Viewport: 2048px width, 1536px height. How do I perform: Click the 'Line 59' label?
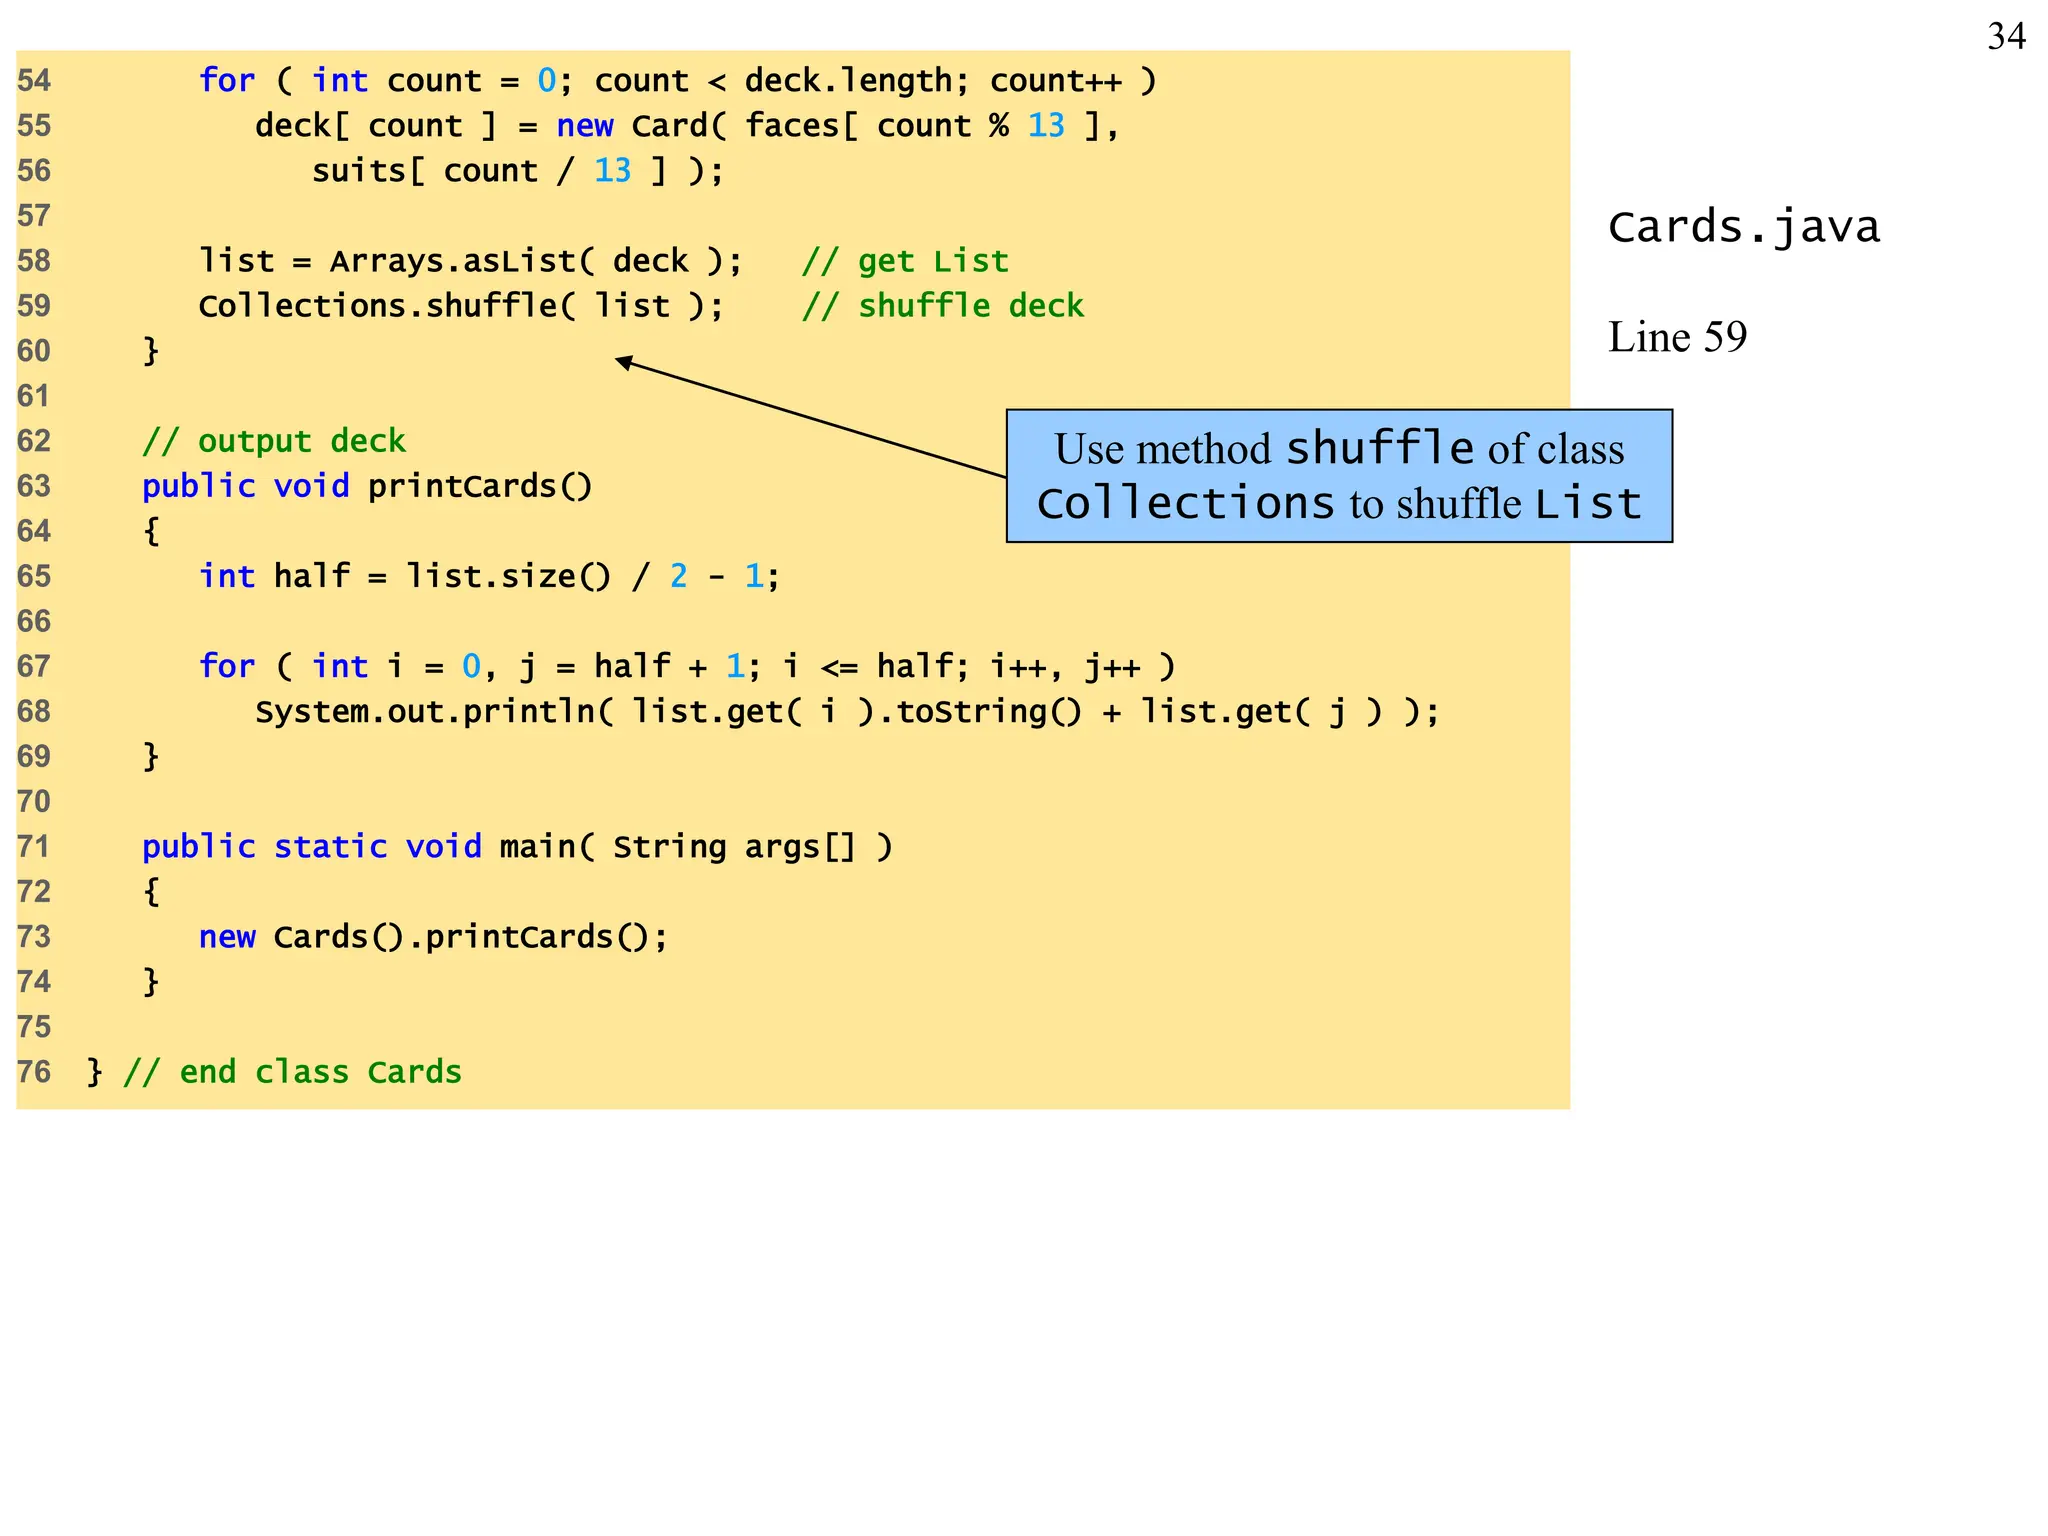[1677, 337]
